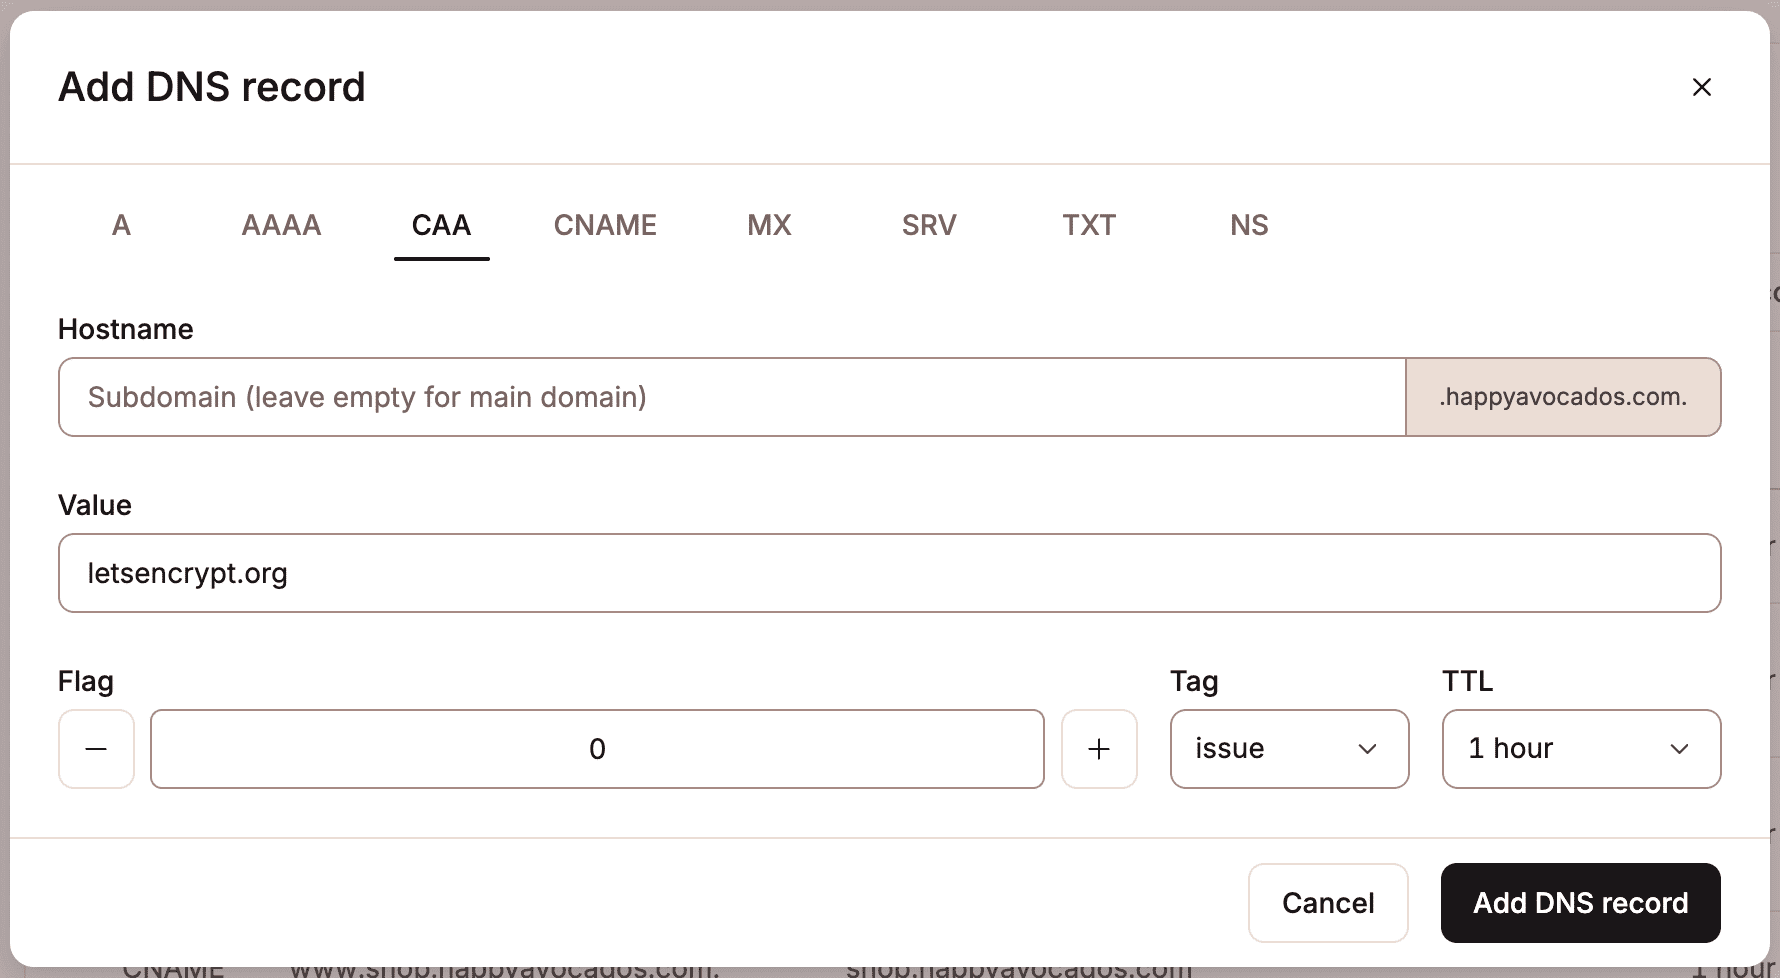Select the MX record type
This screenshot has width=1780, height=978.
[x=768, y=225]
